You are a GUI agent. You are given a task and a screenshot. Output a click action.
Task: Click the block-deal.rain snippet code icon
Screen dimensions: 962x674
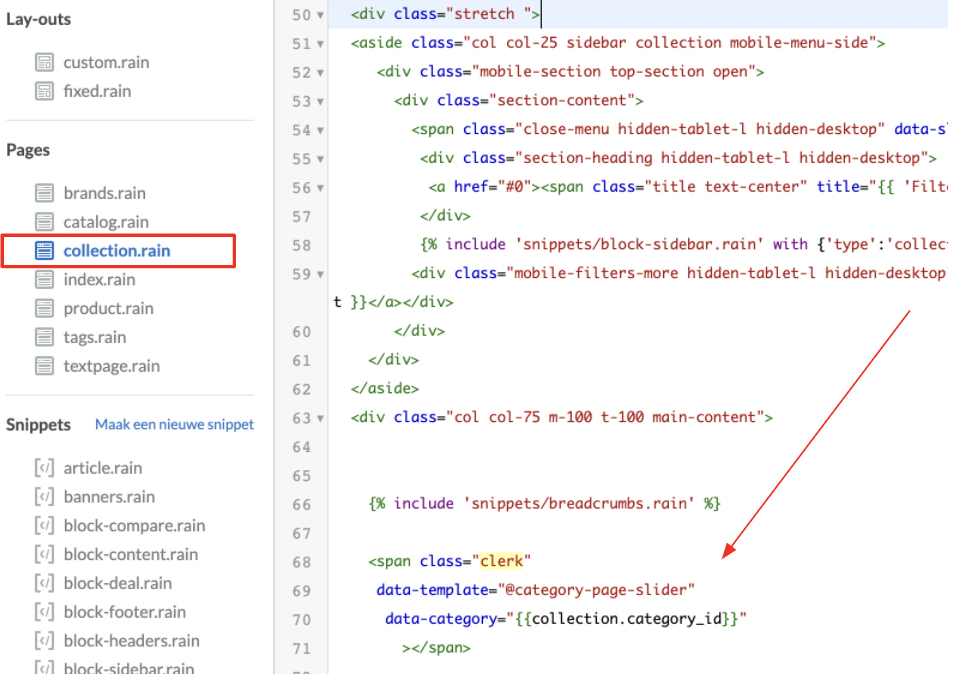44,583
